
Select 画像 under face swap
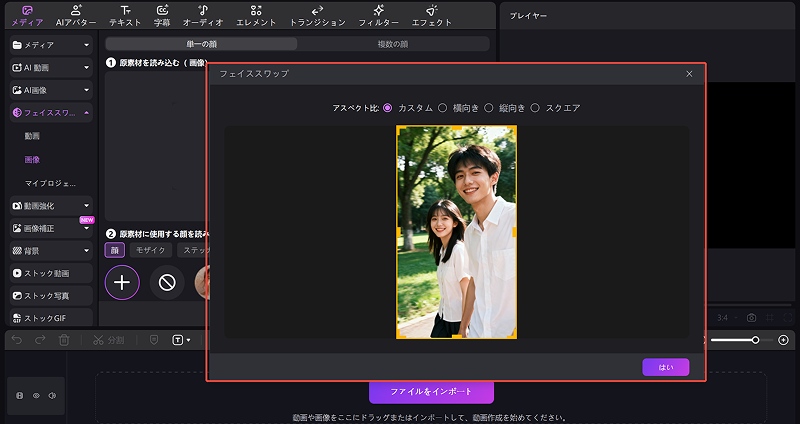coord(32,160)
